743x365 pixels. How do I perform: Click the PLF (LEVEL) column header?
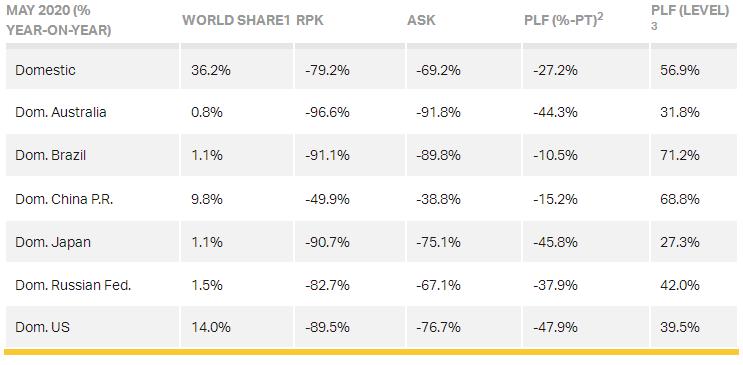pos(690,16)
